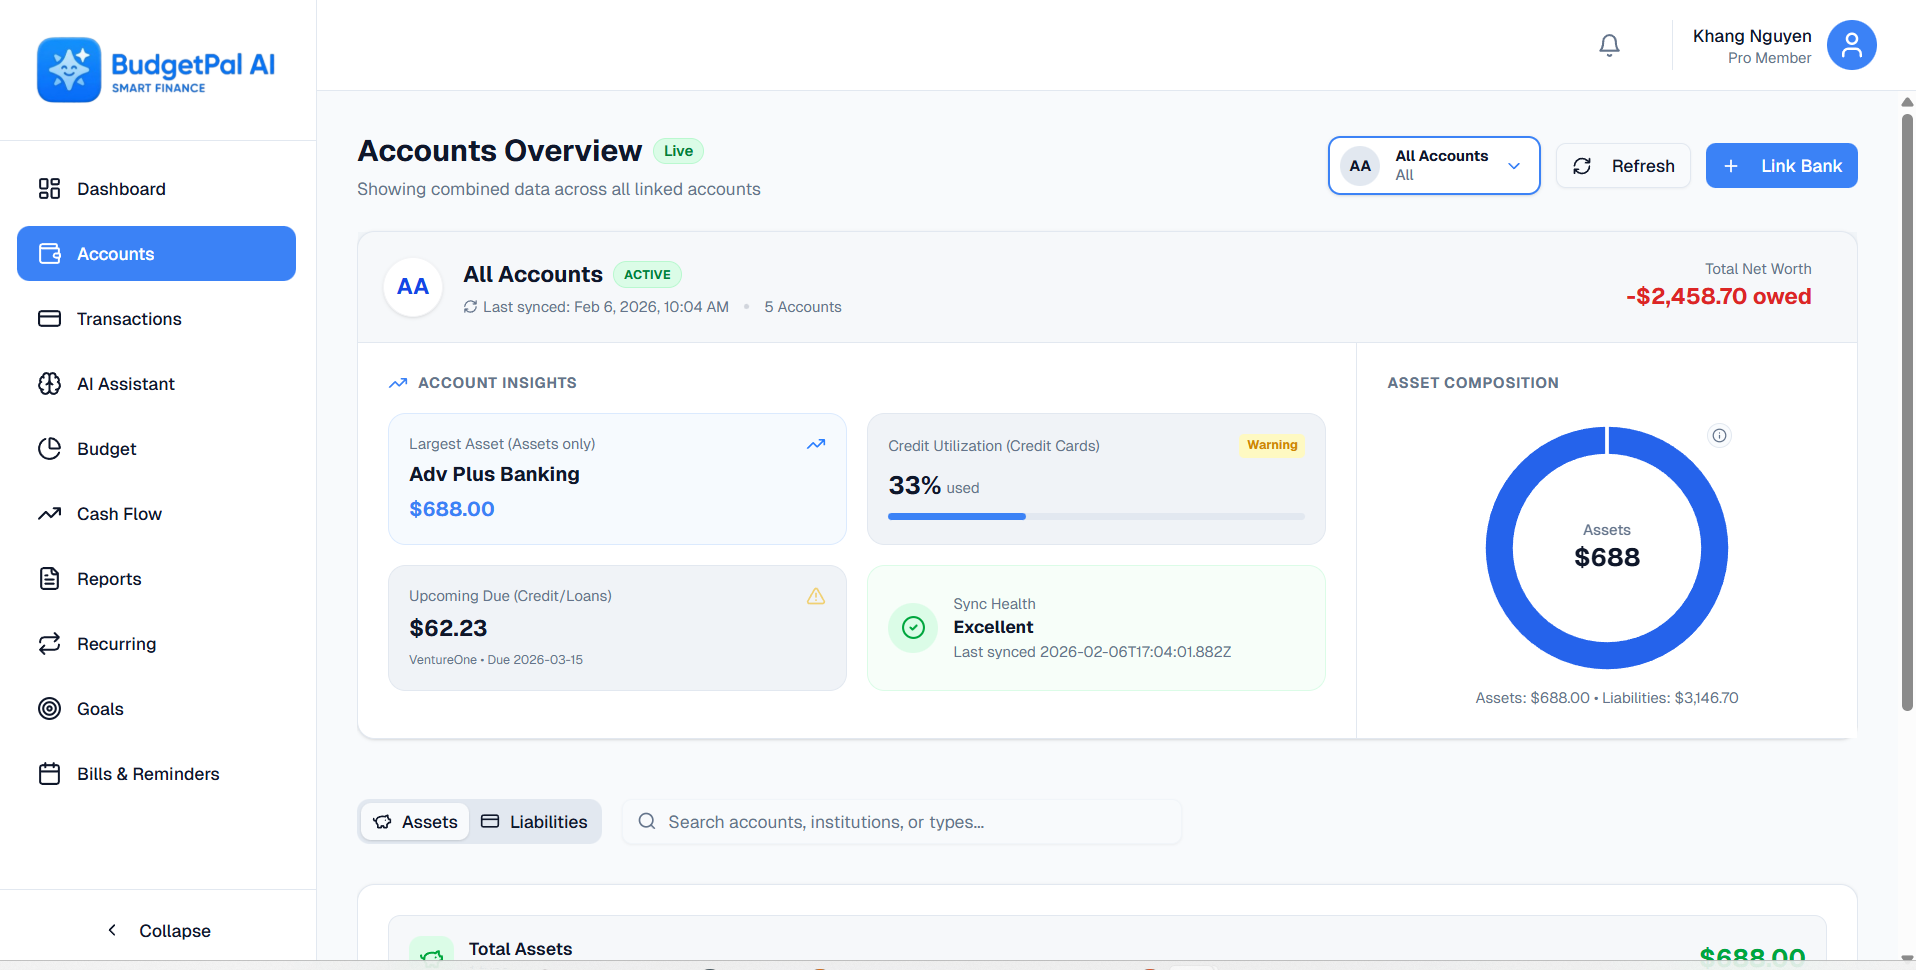Screen dimensions: 1916x970
Task: Click the Link Bank button
Action: click(1781, 165)
